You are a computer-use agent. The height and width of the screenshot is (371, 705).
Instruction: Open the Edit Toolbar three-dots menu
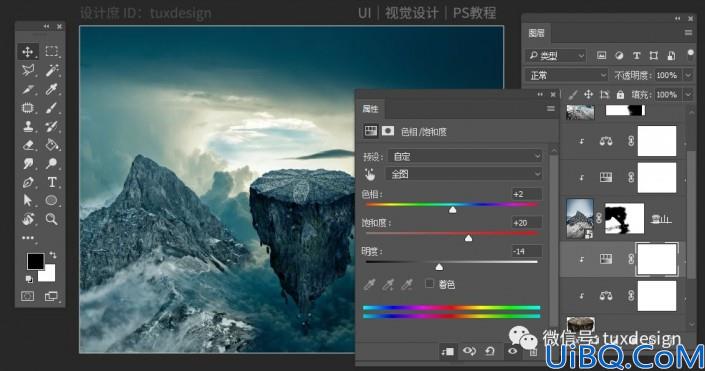coord(28,238)
